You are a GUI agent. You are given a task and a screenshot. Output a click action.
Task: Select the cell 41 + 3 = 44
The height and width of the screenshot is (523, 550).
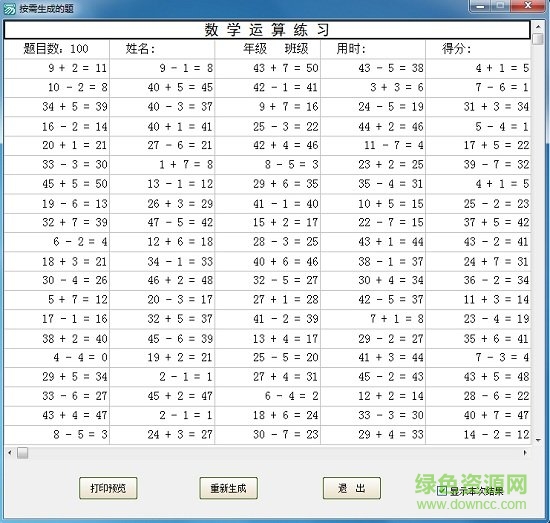tap(373, 358)
